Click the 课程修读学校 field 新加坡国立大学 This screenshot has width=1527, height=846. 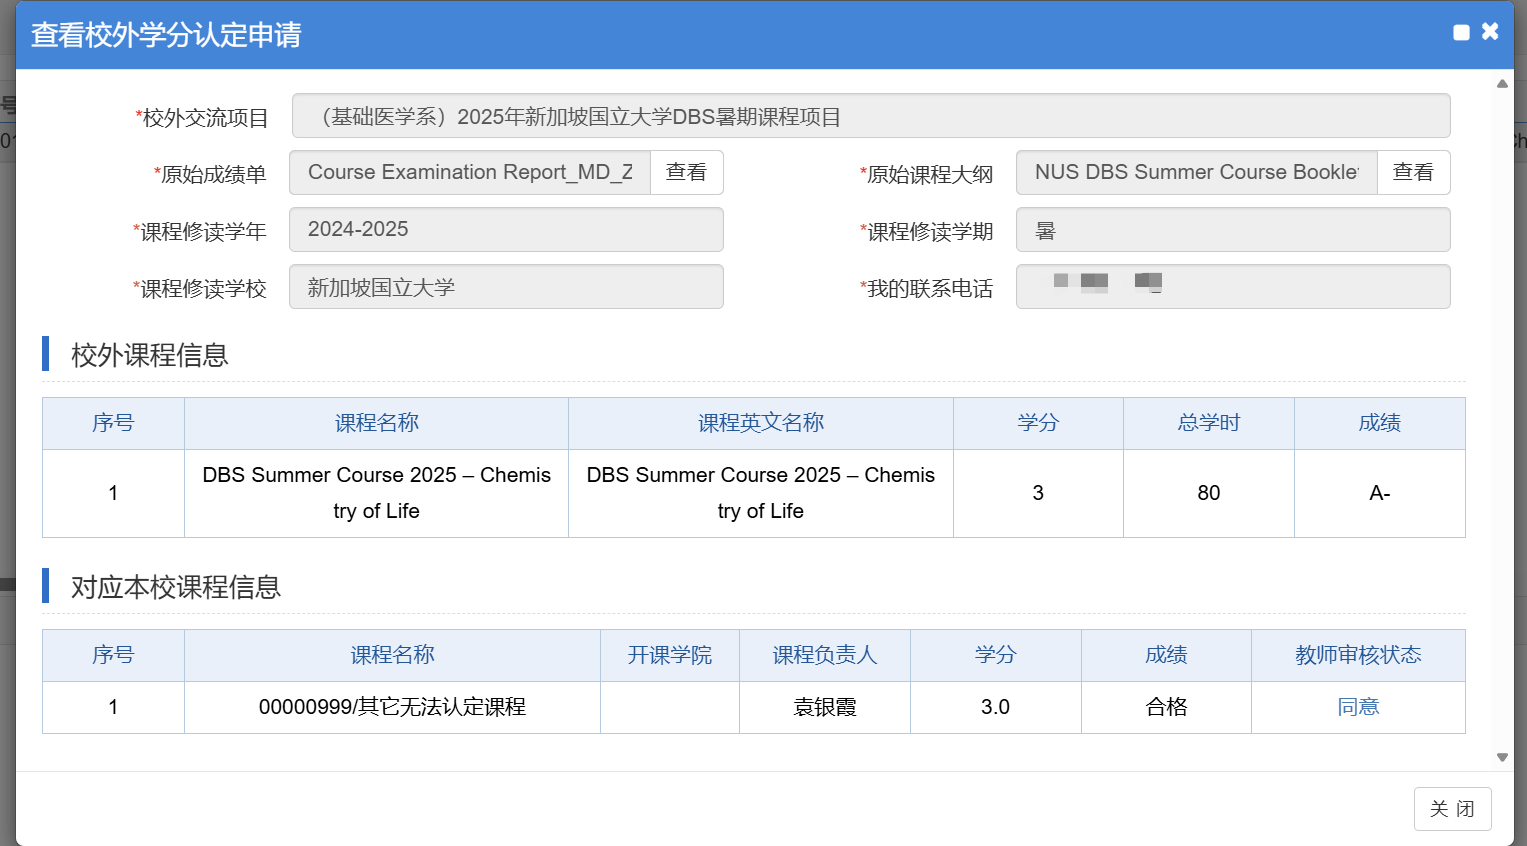(506, 288)
